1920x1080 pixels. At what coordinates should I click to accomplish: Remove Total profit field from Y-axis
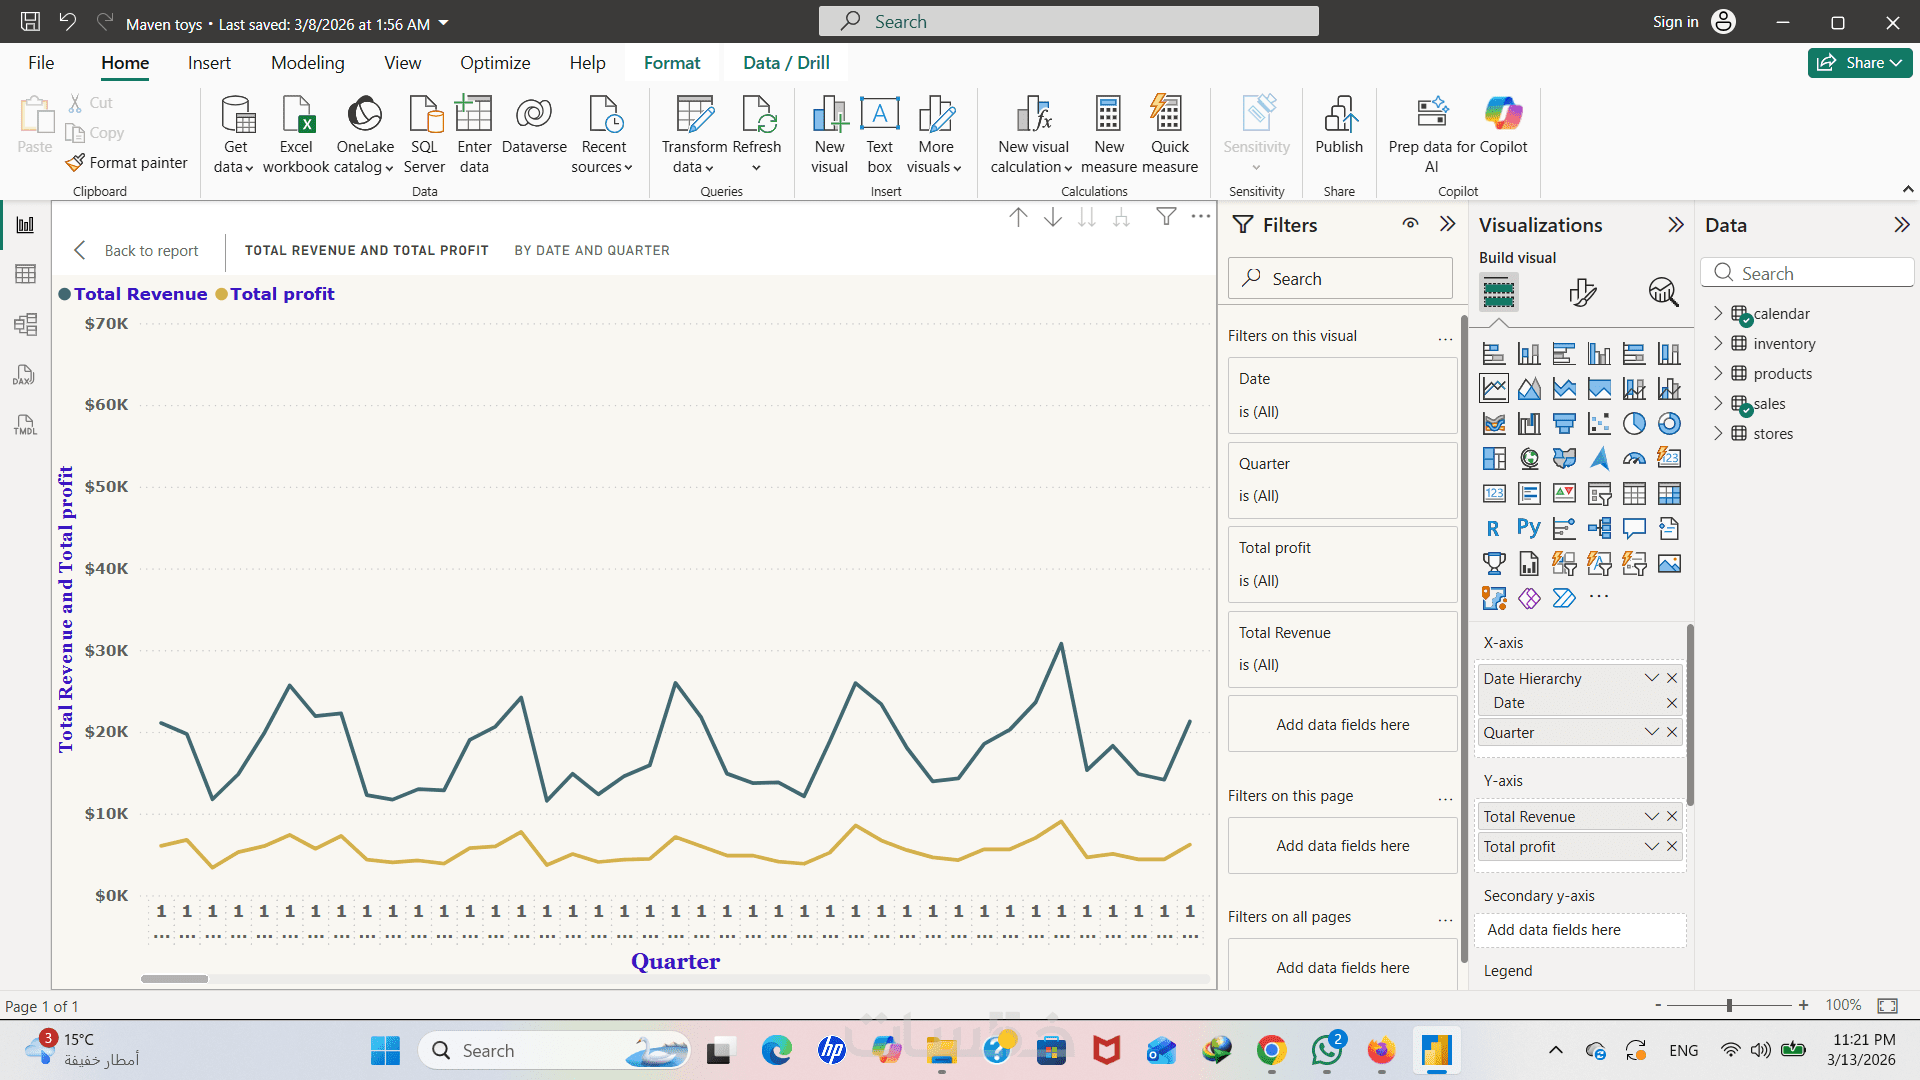coord(1672,847)
